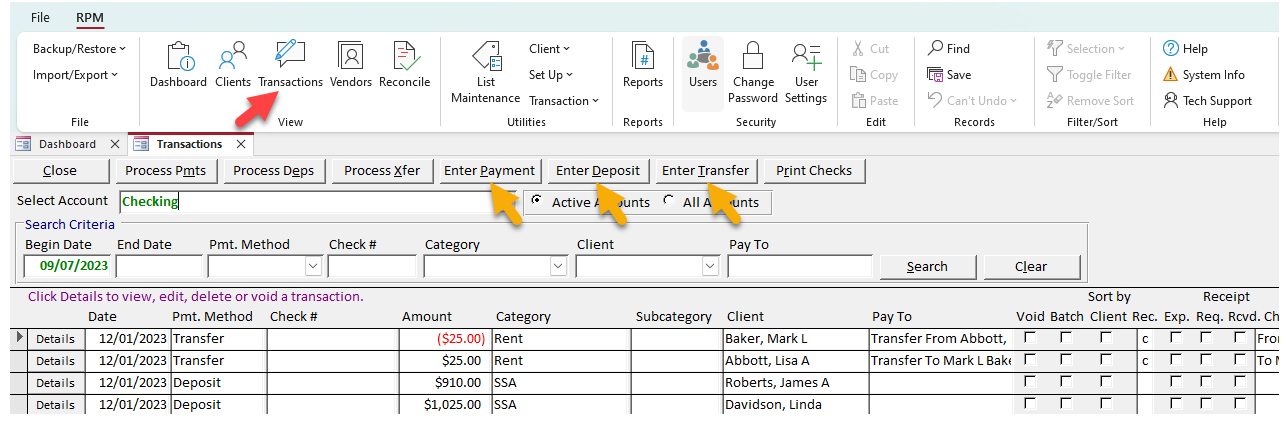Expand the Client utilities dropdown
Viewport: 1281px width, 438px height.
549,48
